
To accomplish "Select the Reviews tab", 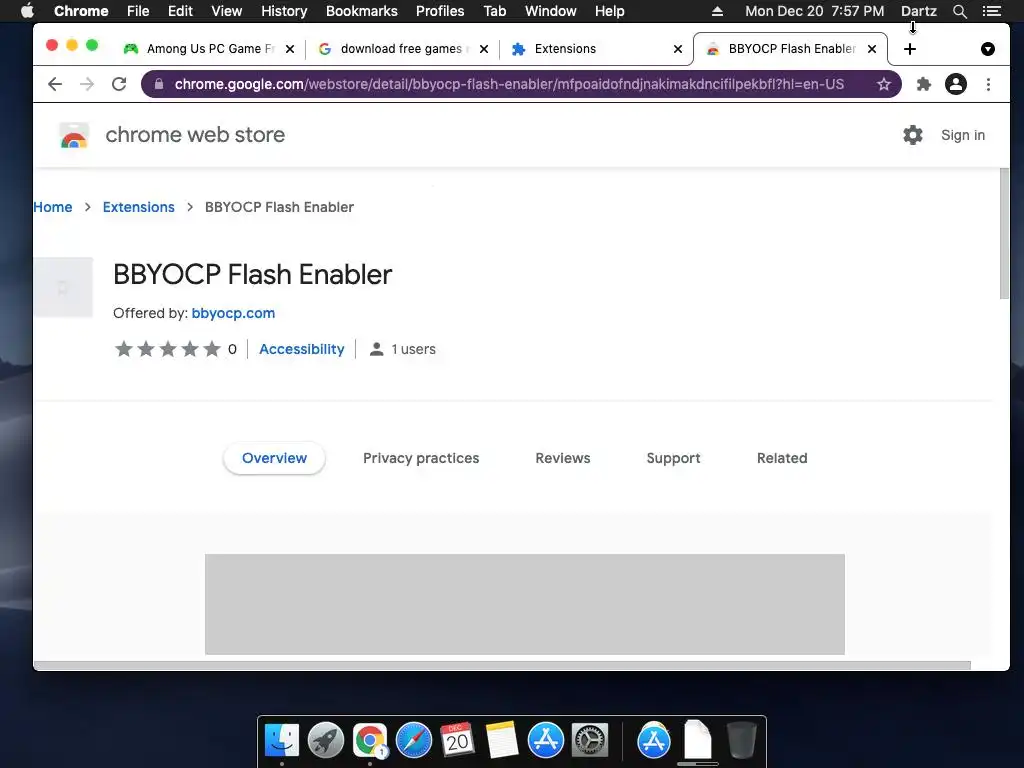I will coord(563,458).
